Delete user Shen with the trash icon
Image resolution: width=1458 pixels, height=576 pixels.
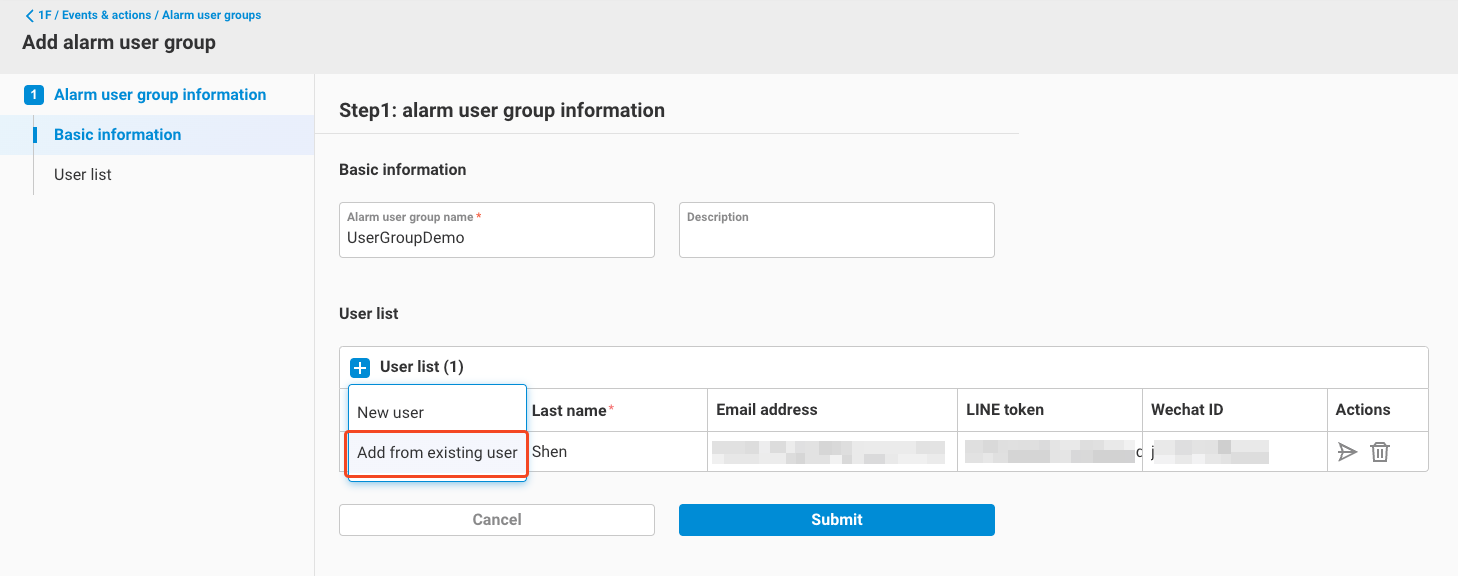point(1380,452)
